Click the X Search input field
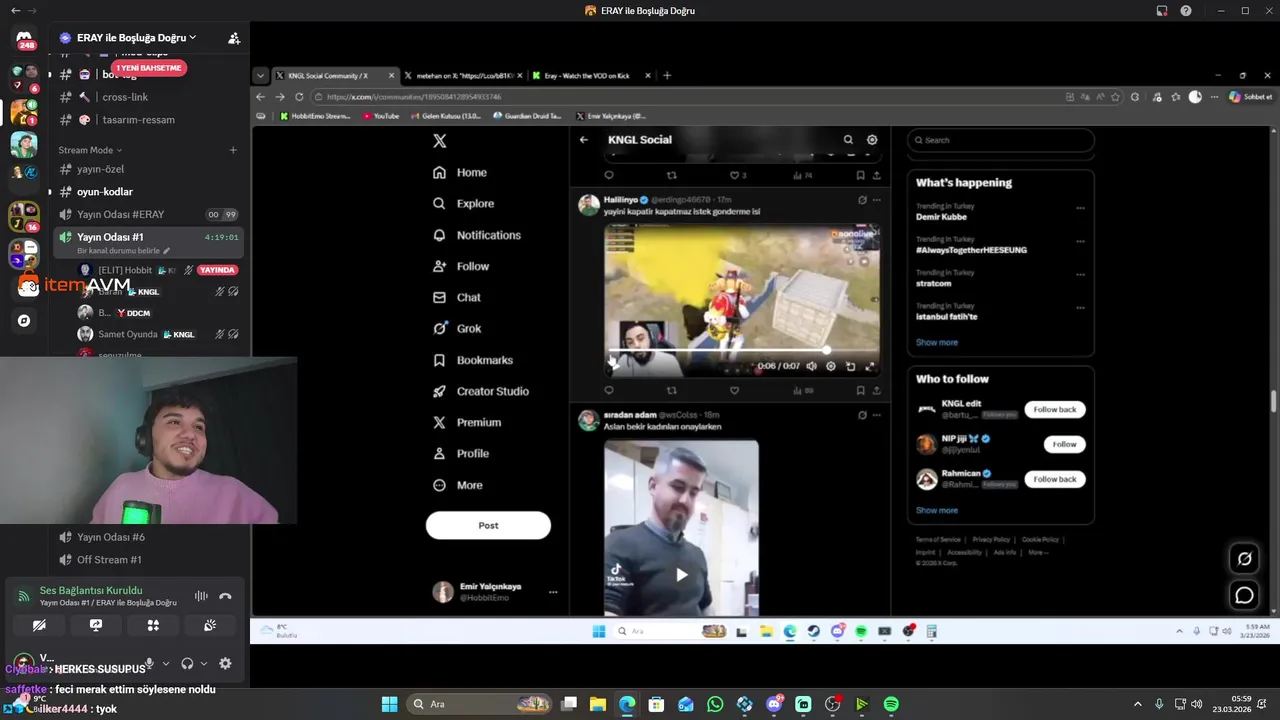Viewport: 1280px width, 720px height. pos(1001,140)
